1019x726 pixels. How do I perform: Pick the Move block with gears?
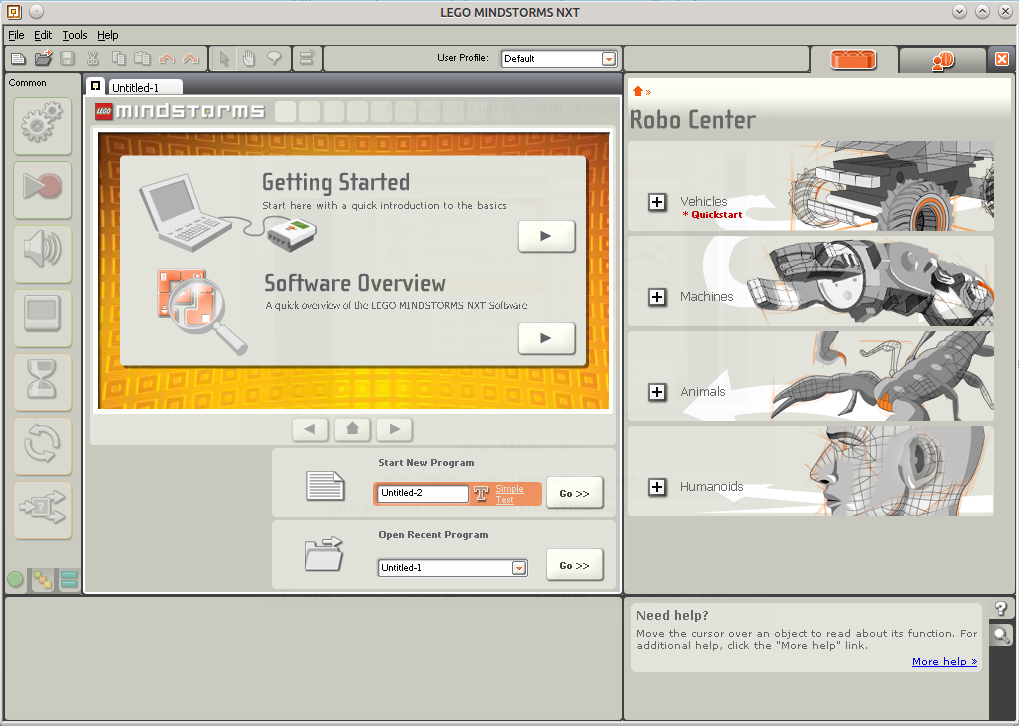43,126
